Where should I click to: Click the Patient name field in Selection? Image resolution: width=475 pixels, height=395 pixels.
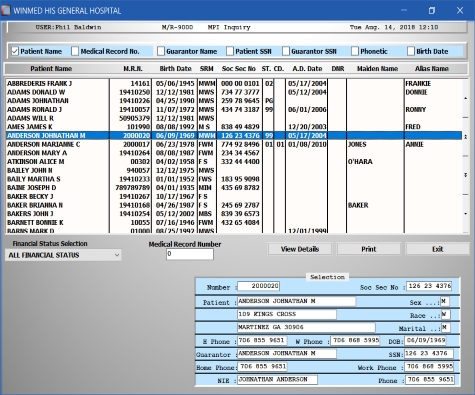(x=296, y=301)
